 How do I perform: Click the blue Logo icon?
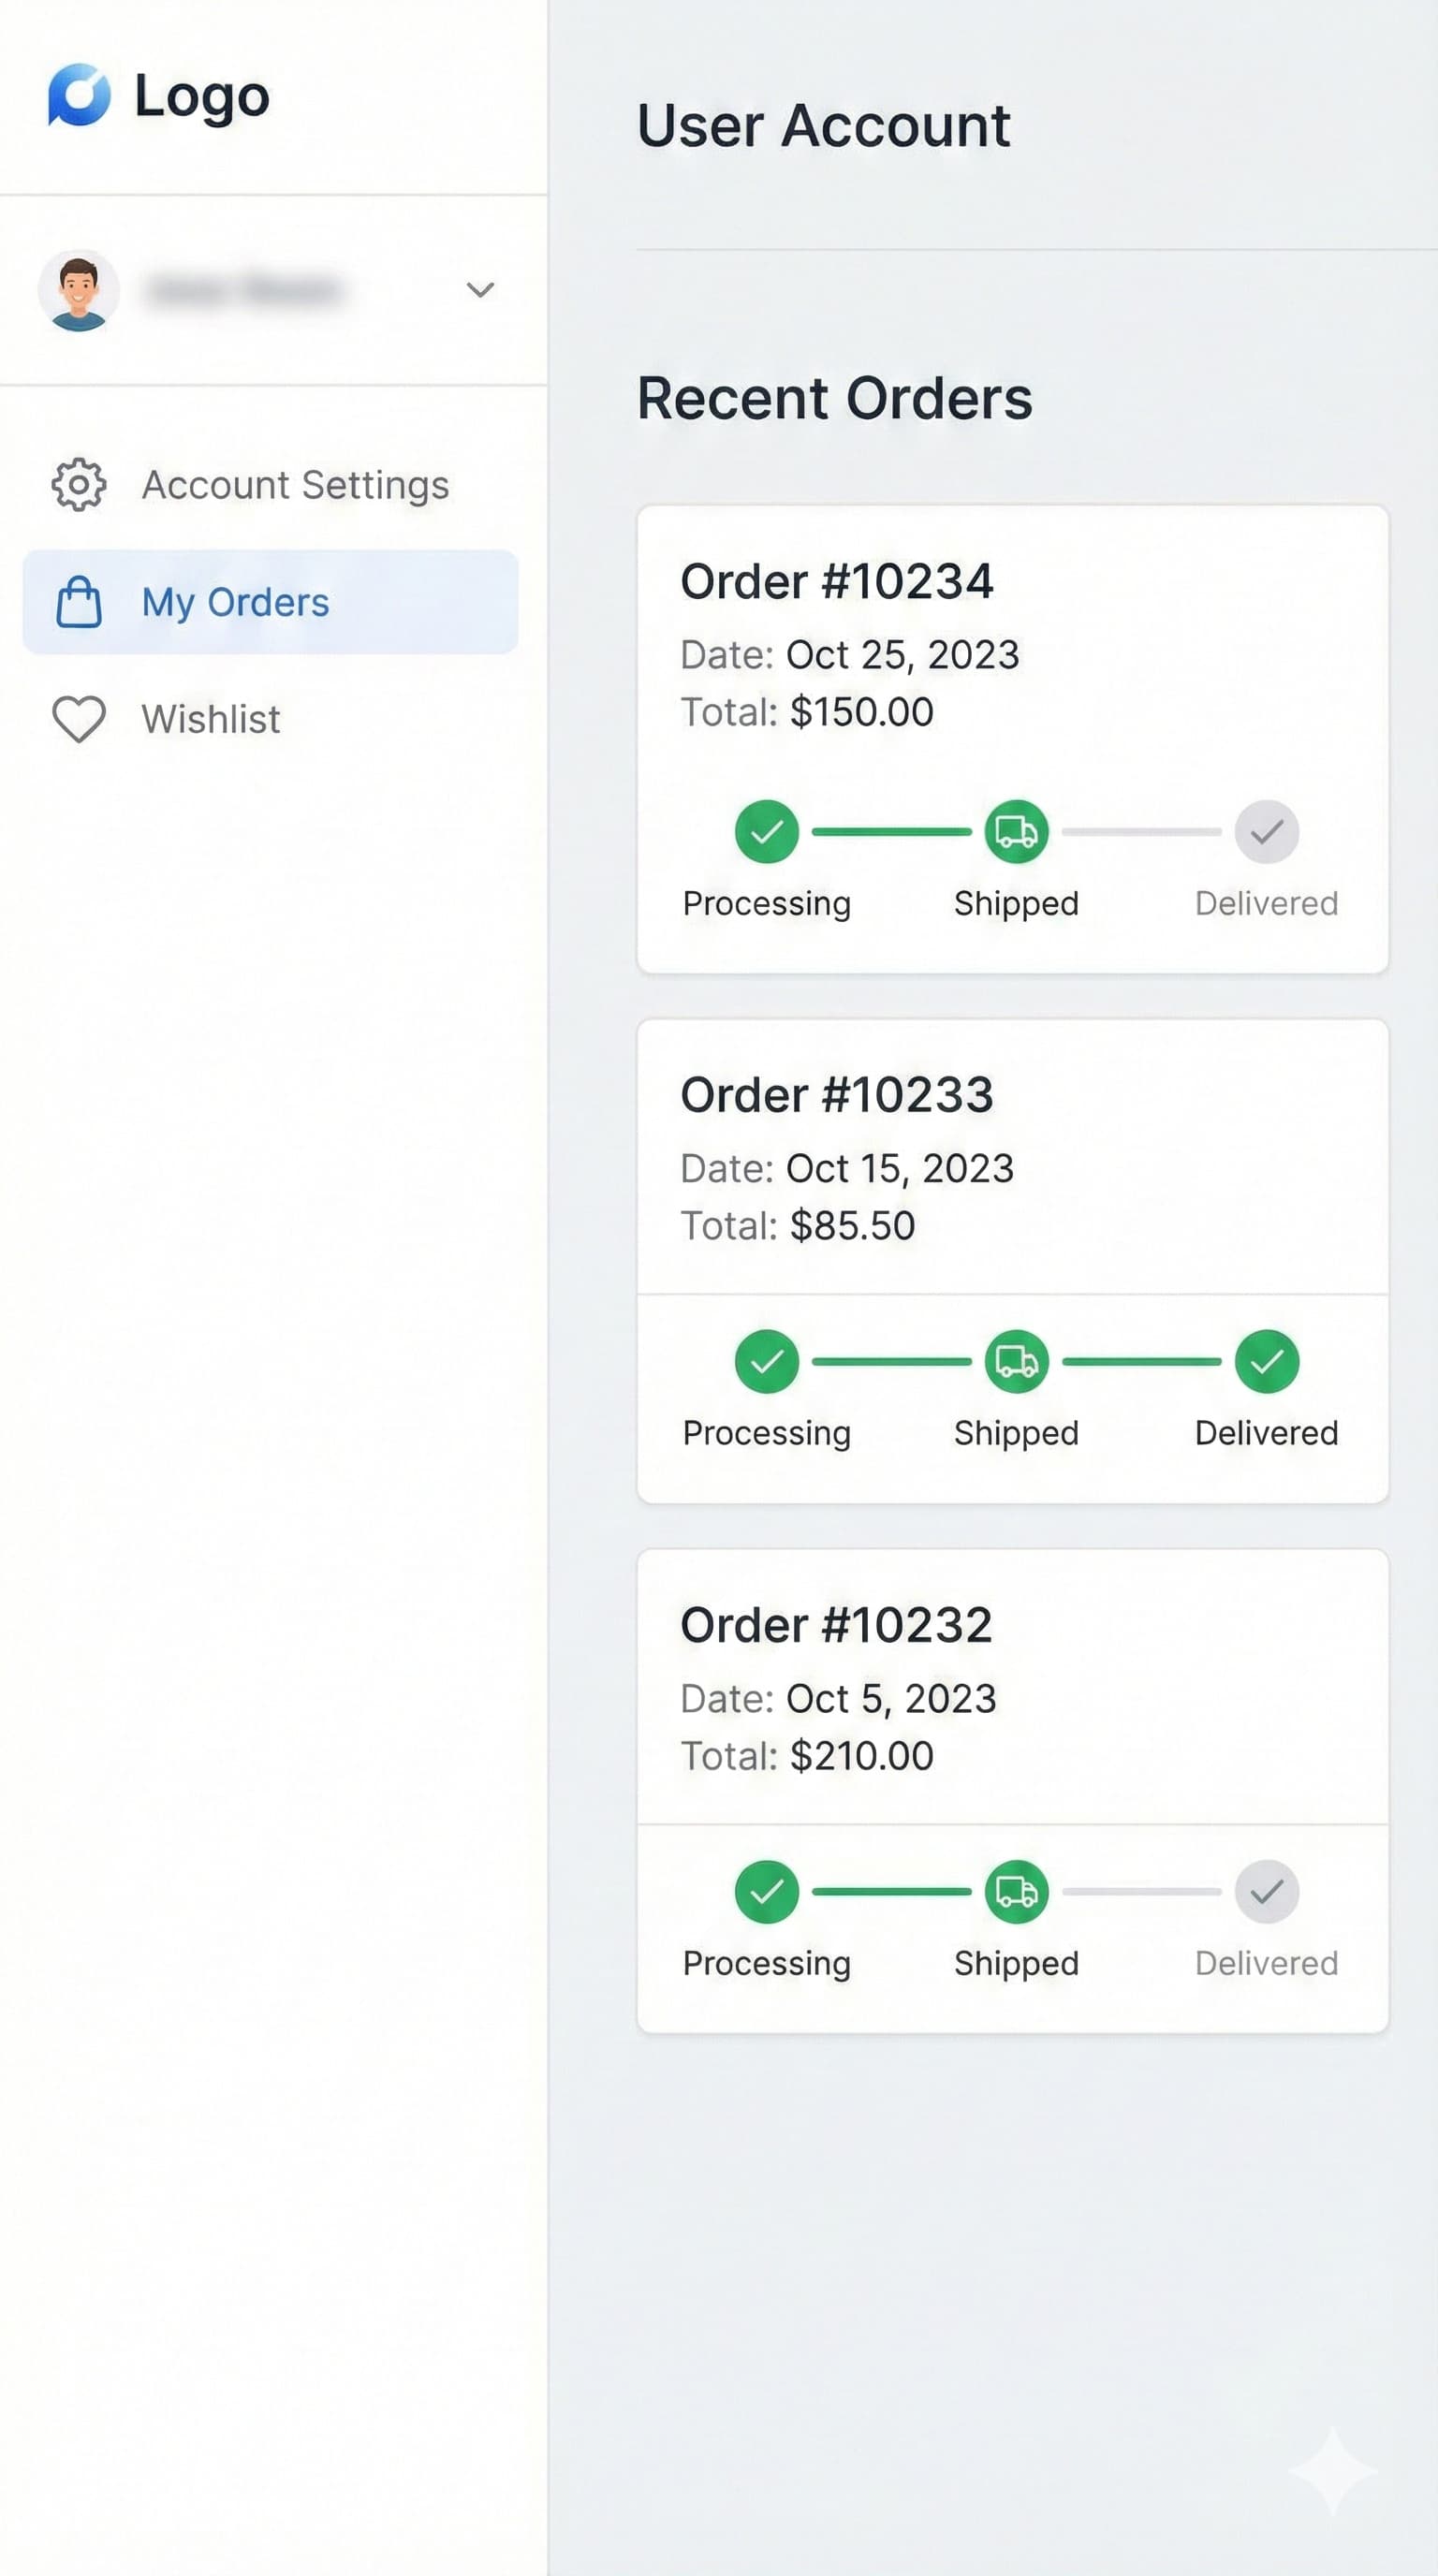tap(79, 95)
